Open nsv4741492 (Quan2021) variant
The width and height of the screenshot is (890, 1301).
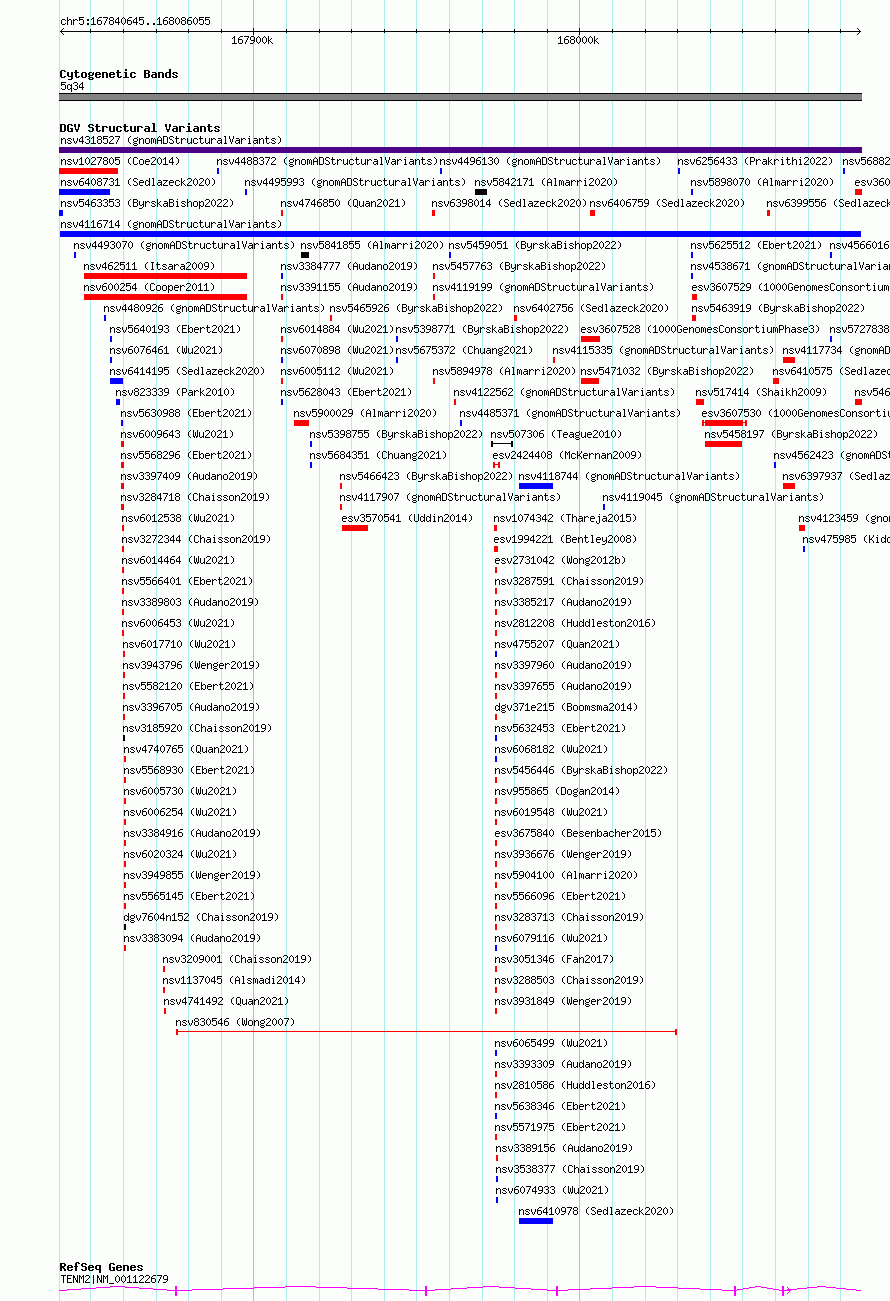tap(226, 1001)
